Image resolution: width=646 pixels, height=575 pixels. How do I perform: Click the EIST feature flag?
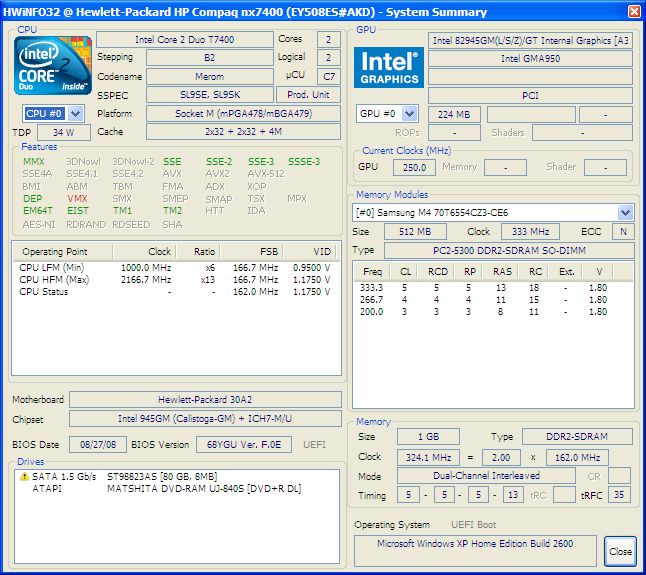click(77, 210)
